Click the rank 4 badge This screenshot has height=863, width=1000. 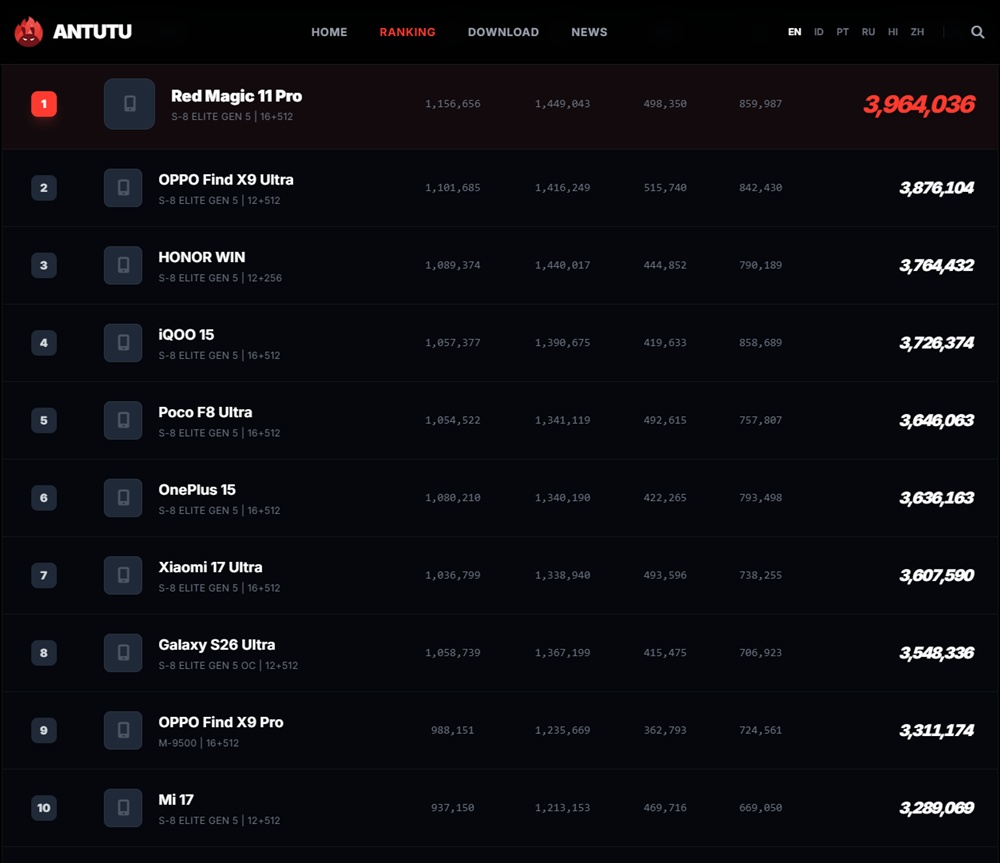(x=44, y=343)
